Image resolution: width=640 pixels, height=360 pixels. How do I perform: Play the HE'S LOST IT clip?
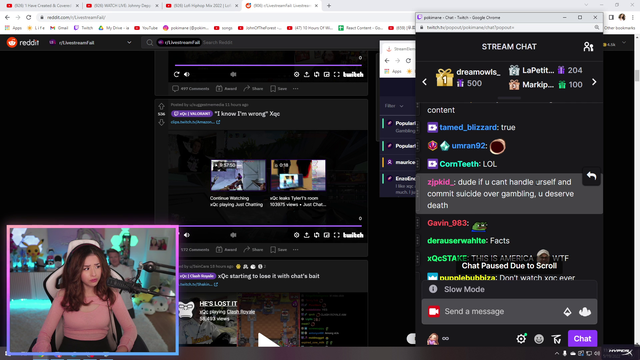(268, 340)
